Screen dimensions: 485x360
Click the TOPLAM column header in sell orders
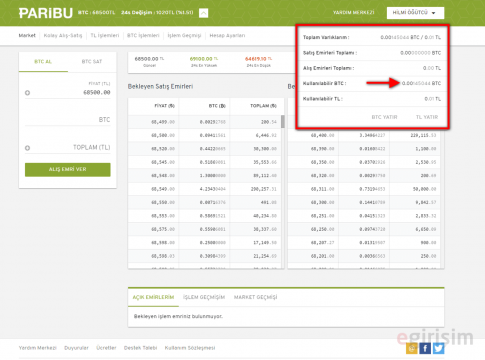point(263,106)
